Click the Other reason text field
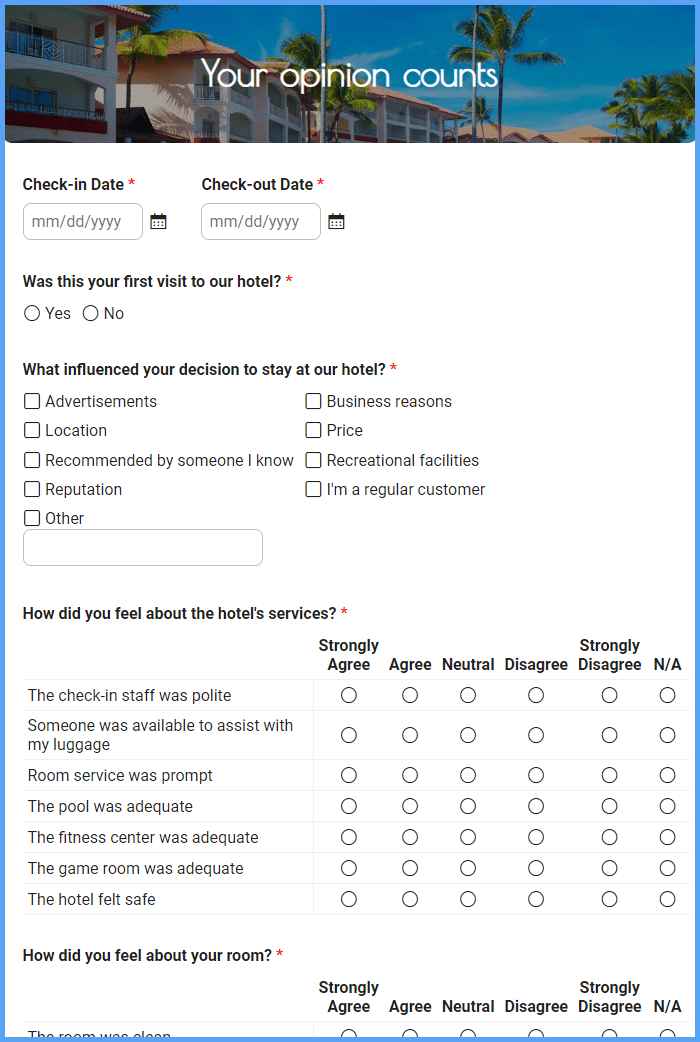The width and height of the screenshot is (700, 1042). [x=143, y=548]
